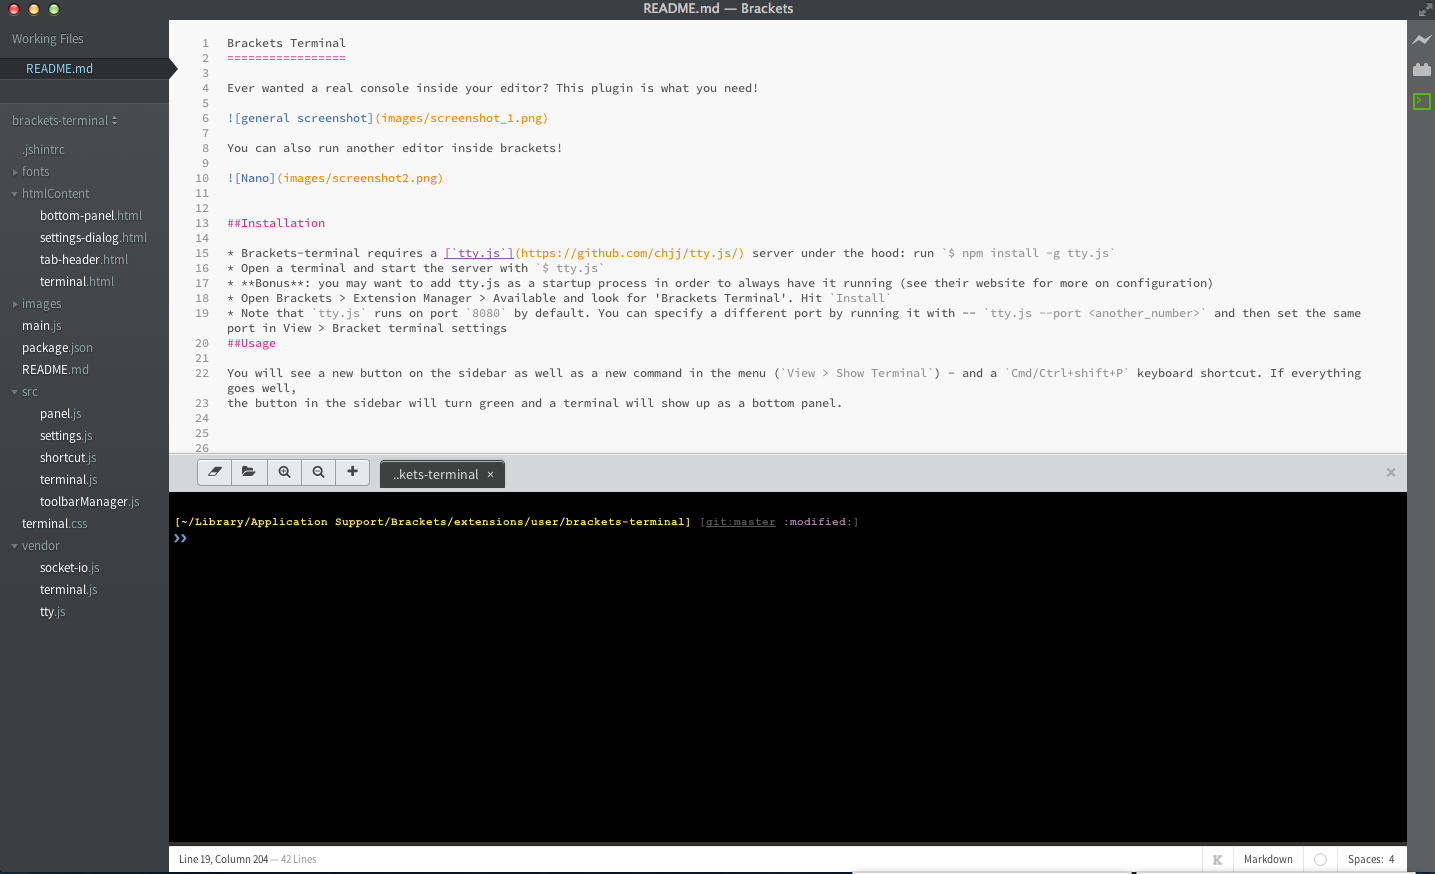Expand the fonts folder
Viewport: 1435px width, 874px height.
coord(15,172)
